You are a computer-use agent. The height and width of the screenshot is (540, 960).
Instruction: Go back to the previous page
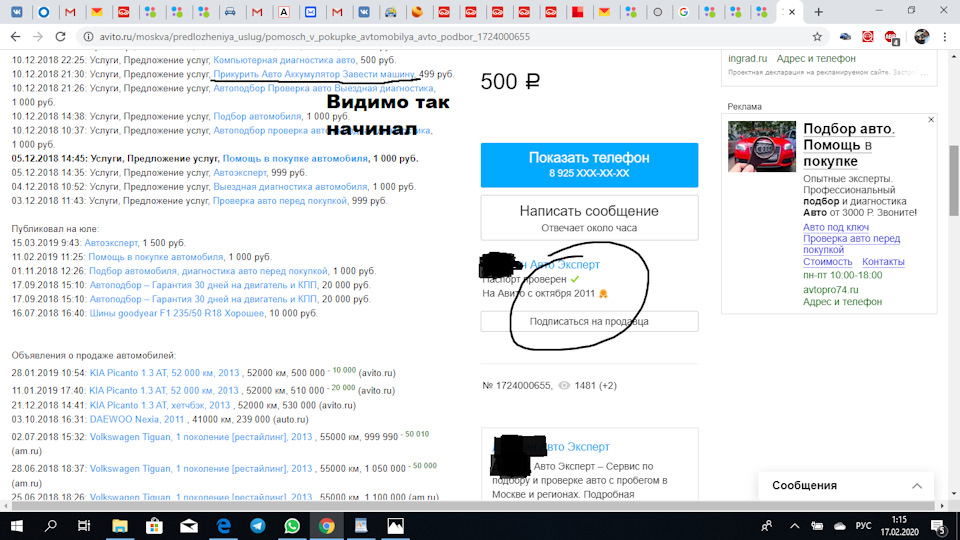click(x=15, y=37)
